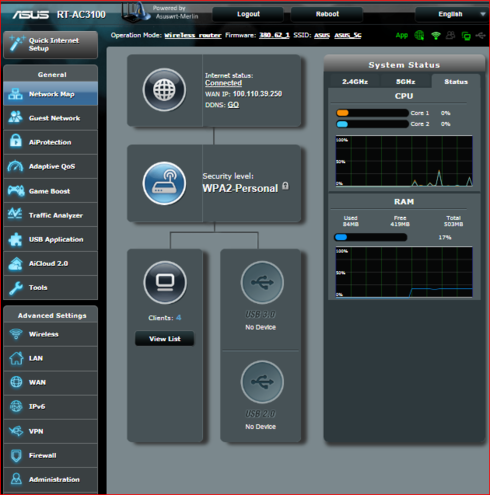Click the IPv6 icon in sidebar
Image resolution: width=490 pixels, height=495 pixels.
tap(16, 406)
